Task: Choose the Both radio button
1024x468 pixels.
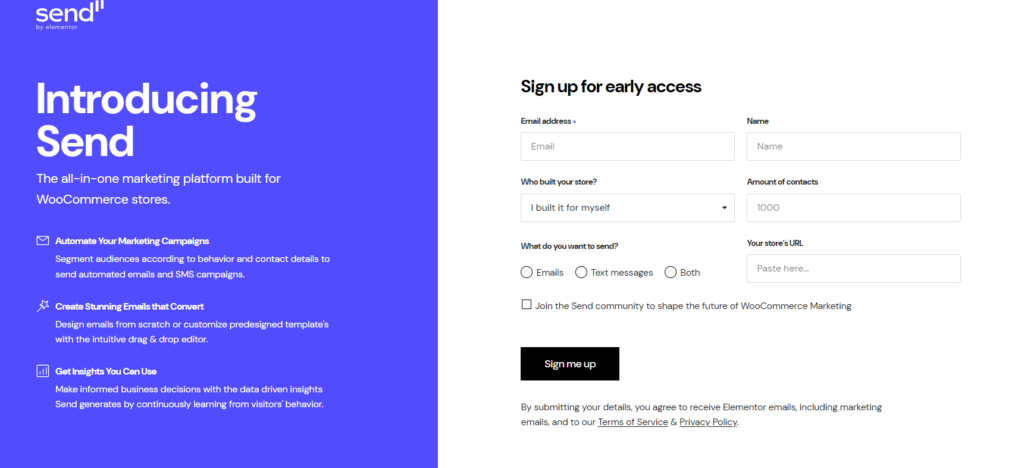Action: (x=670, y=272)
